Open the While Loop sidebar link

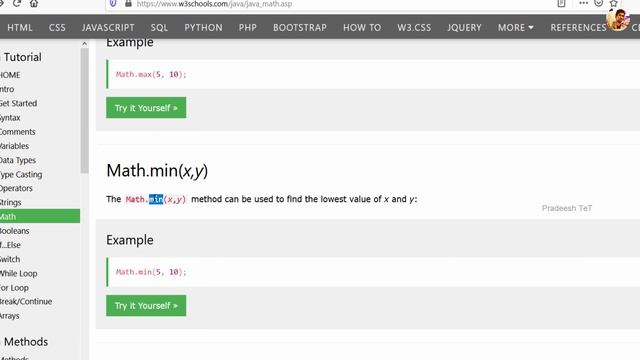click(x=18, y=273)
